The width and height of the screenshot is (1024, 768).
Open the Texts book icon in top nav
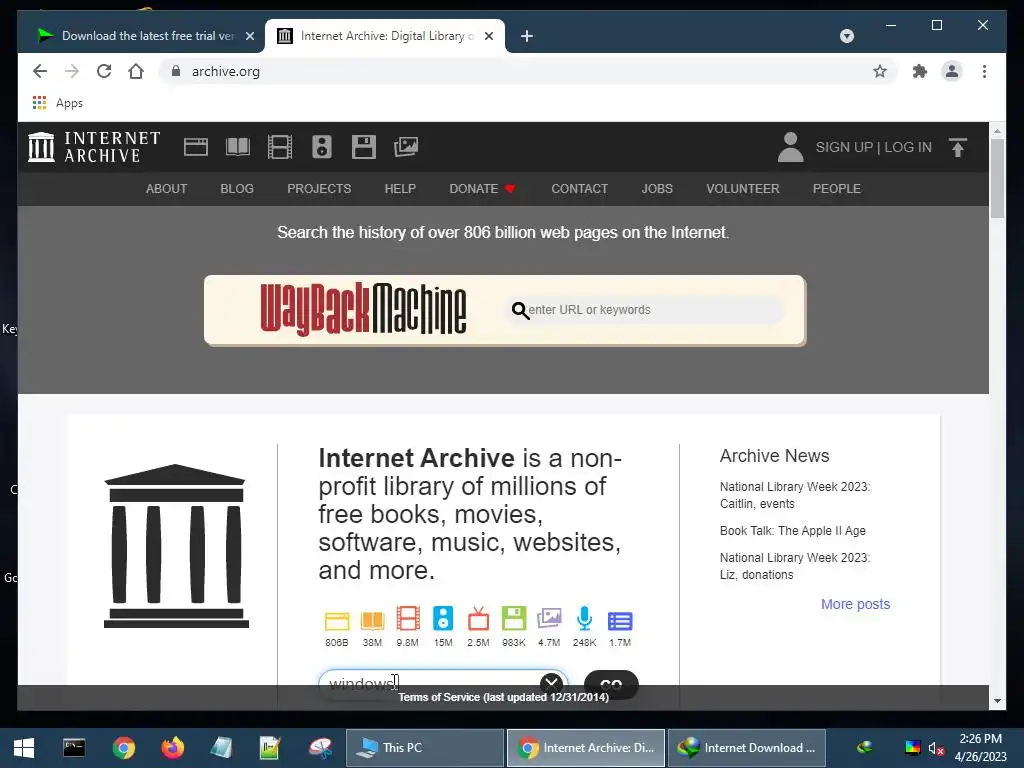point(238,147)
